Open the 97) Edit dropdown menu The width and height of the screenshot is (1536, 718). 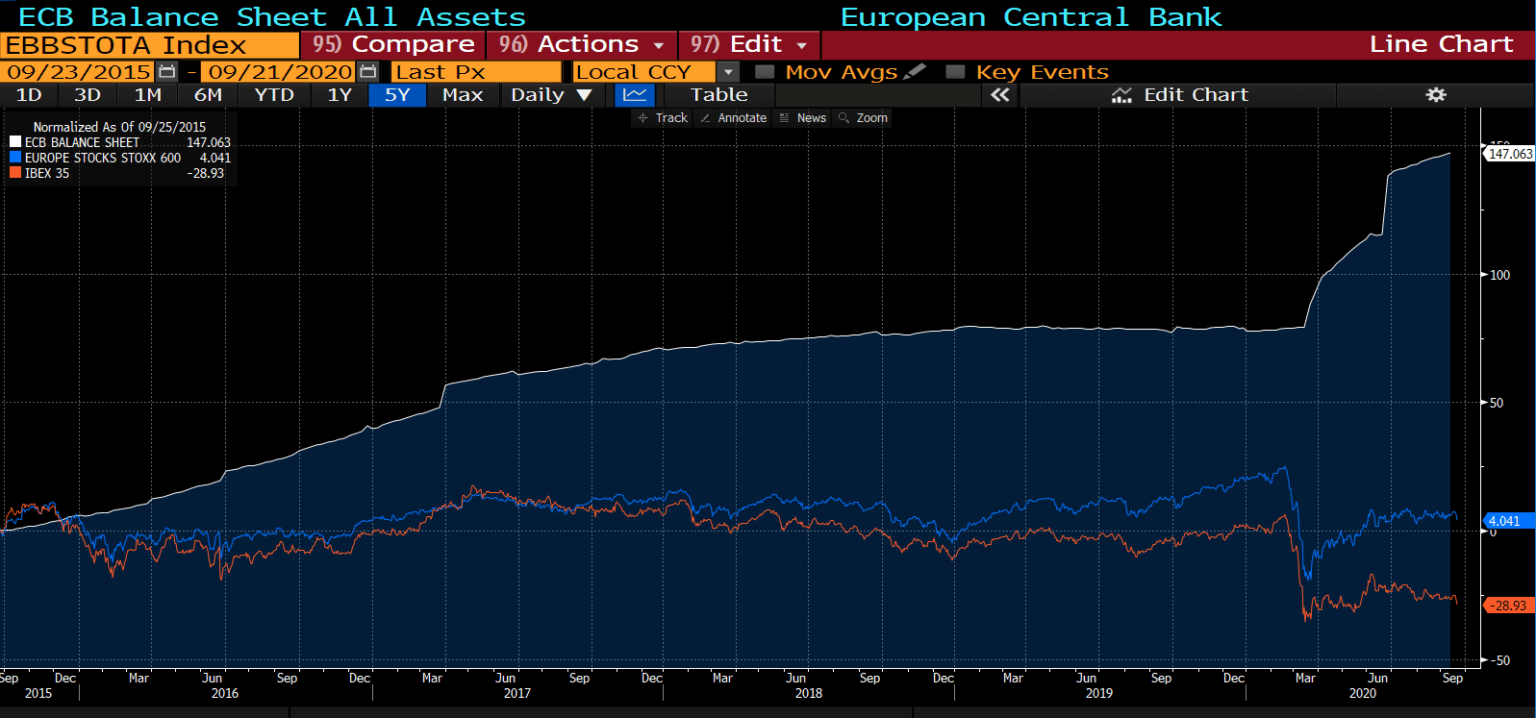749,45
